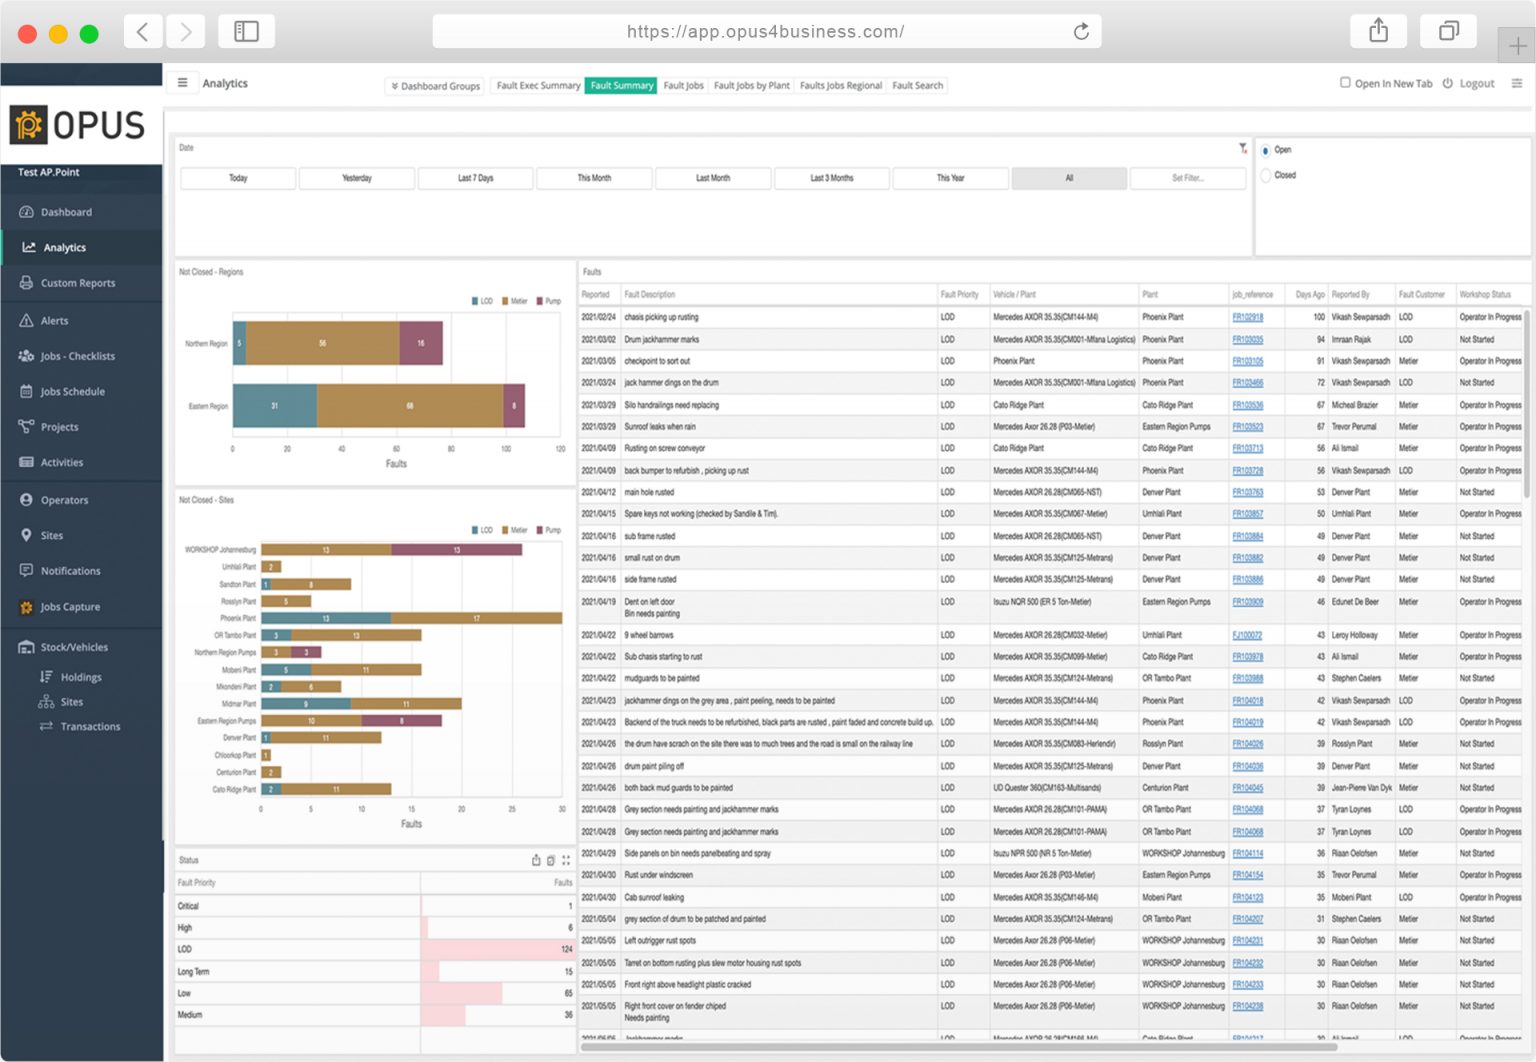Open the Fault Search tab
1536x1062 pixels.
pyautogui.click(x=917, y=86)
